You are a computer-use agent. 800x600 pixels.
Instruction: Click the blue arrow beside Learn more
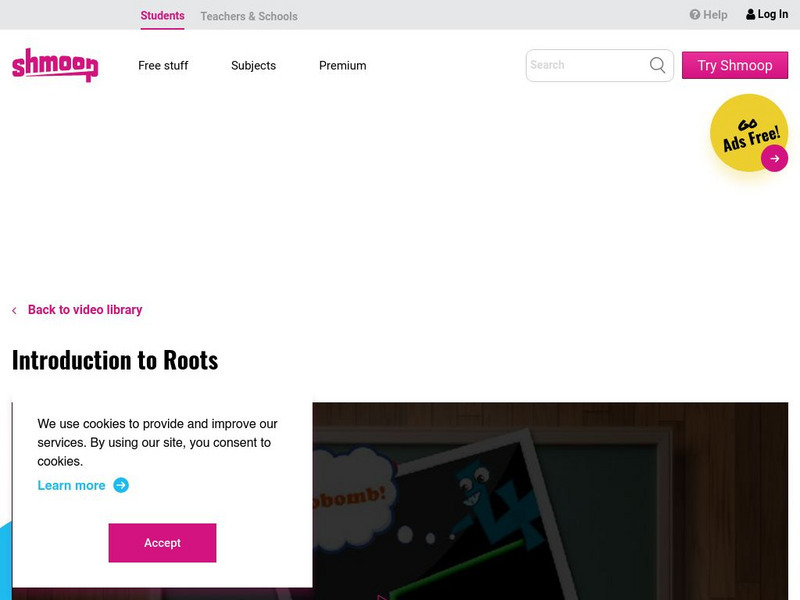[121, 485]
